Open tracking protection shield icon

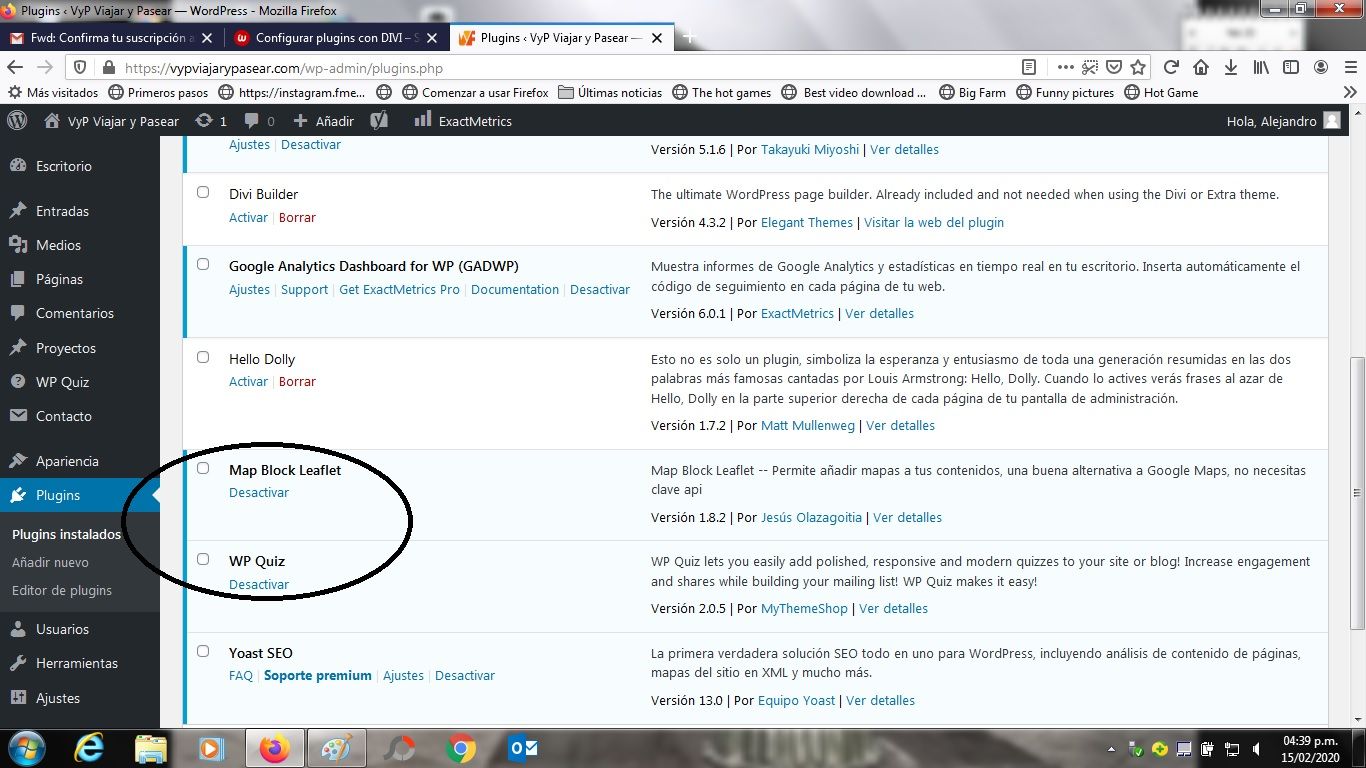click(82, 68)
